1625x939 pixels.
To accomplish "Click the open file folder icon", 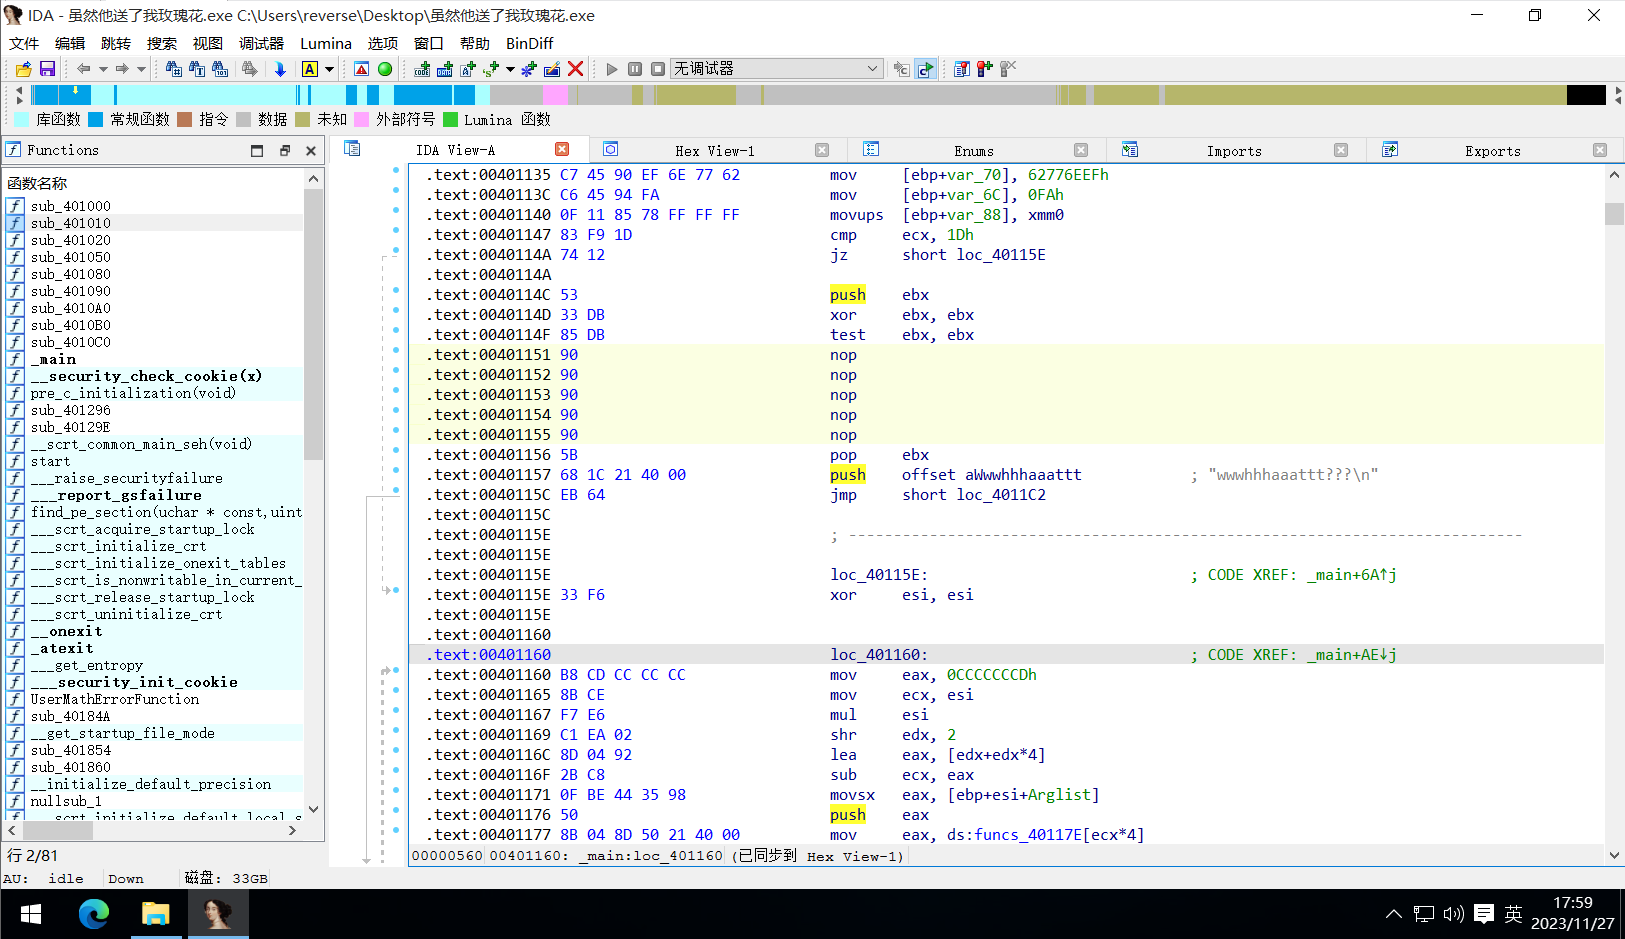I will click(x=23, y=69).
